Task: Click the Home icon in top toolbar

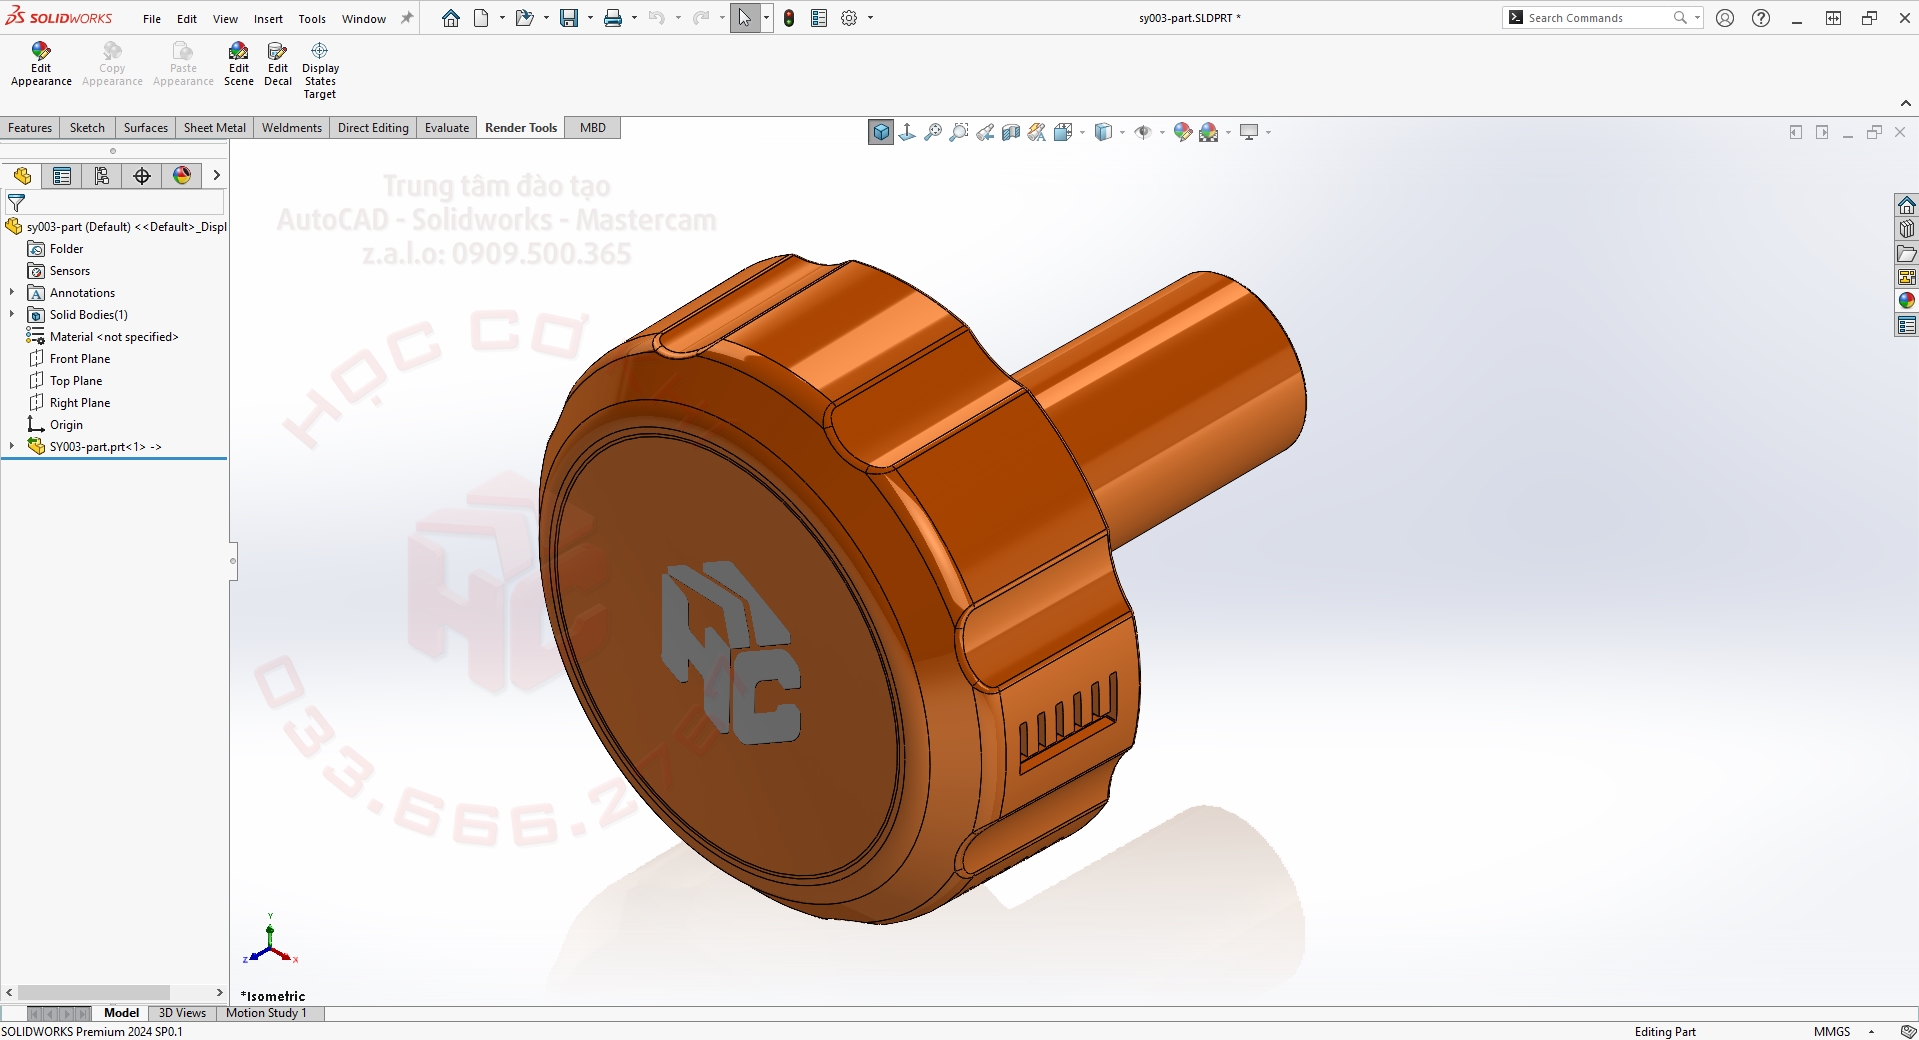Action: (x=451, y=18)
